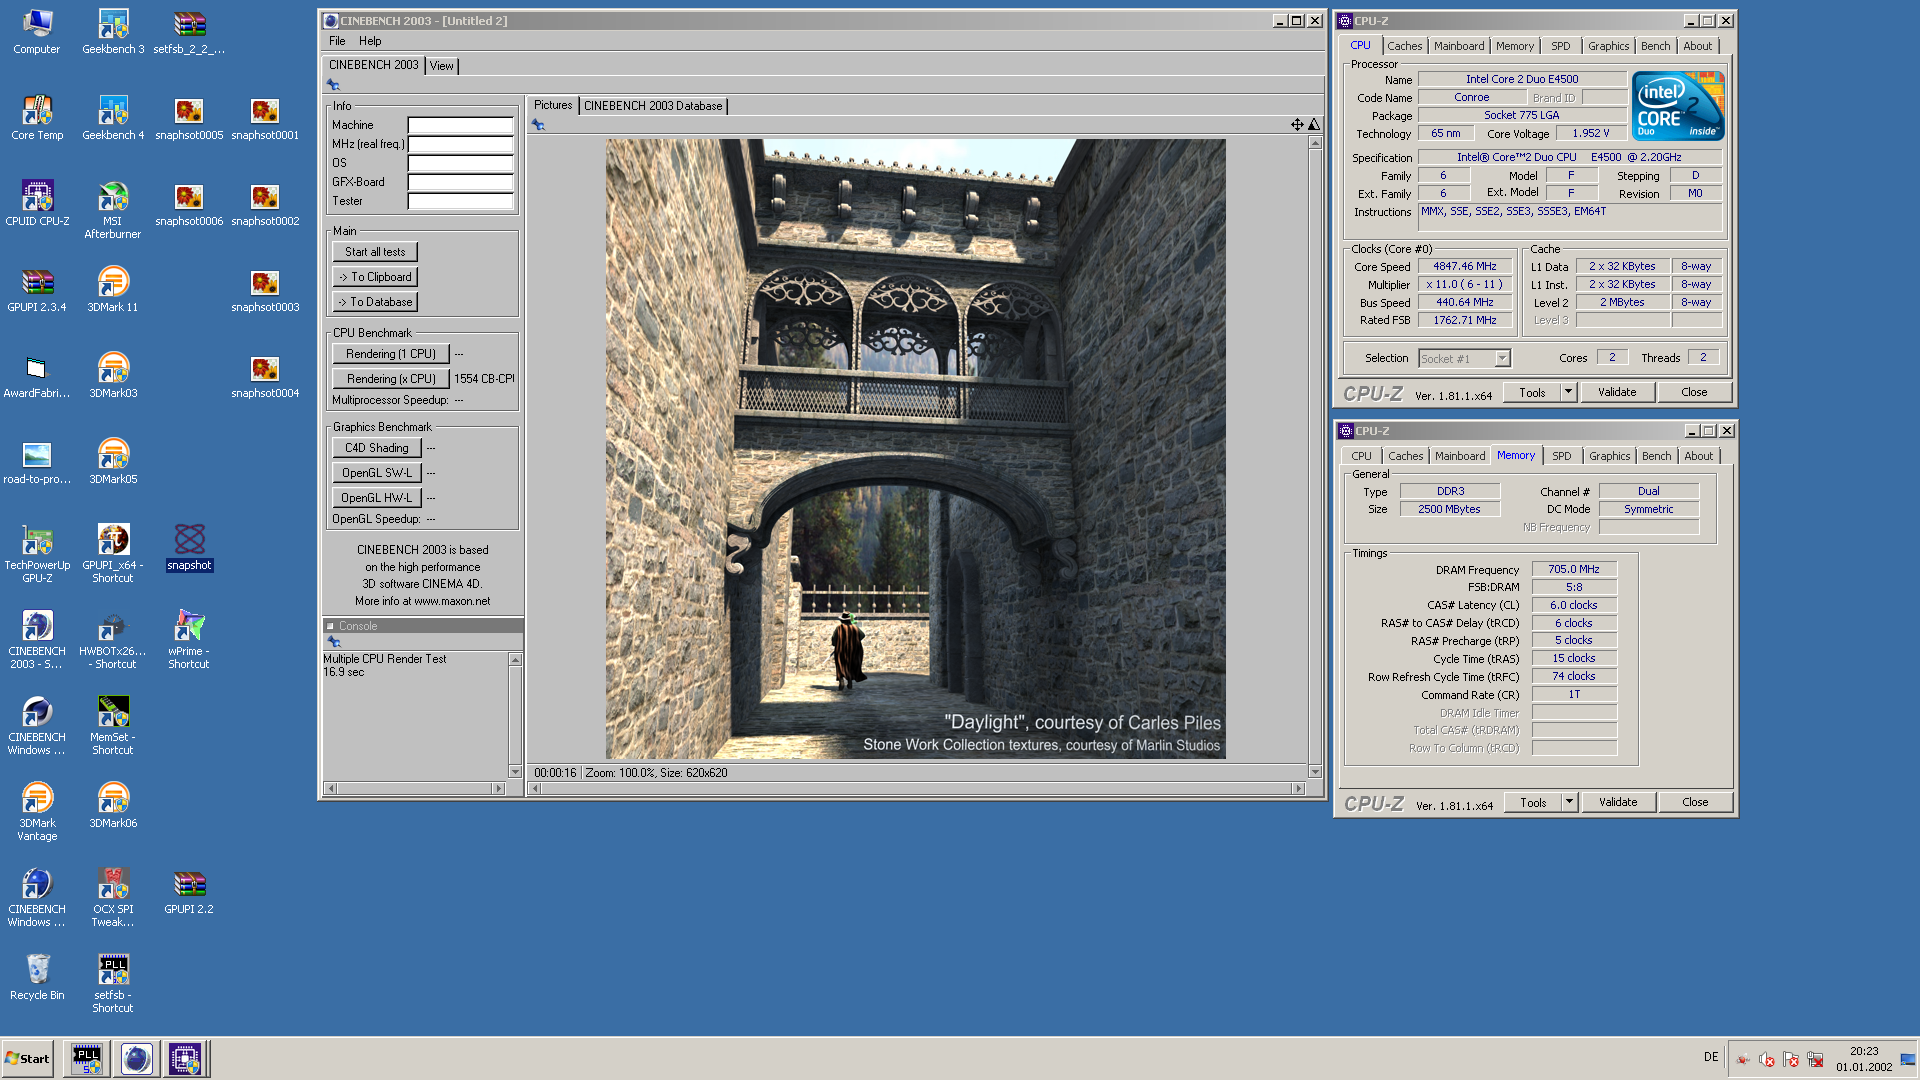Viewport: 1920px width, 1080px height.
Task: Switch to the View tab in CINEBENCH
Action: click(x=441, y=66)
